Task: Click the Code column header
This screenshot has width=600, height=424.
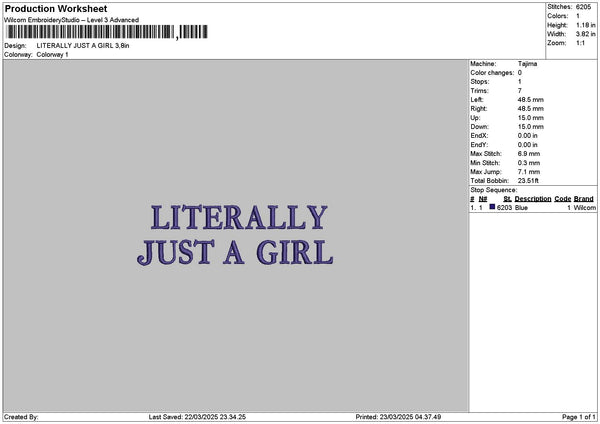Action: pos(562,199)
